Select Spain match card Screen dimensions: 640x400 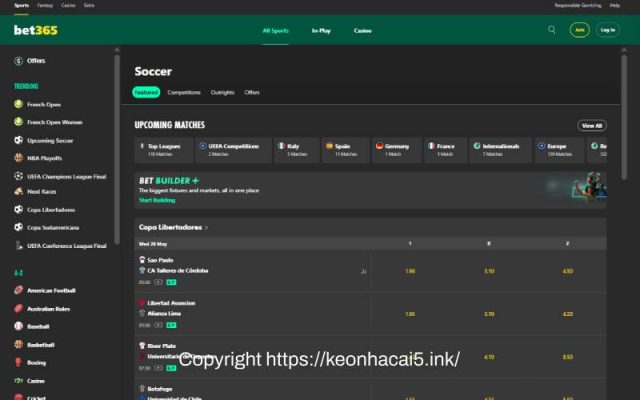coord(345,150)
